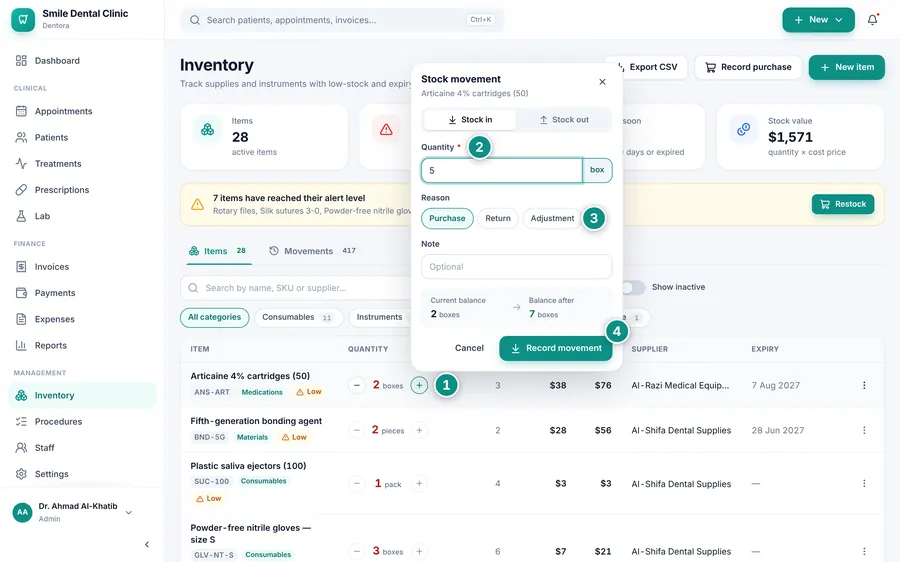The height and width of the screenshot is (562, 900).
Task: Click inventory search by name field
Action: [296, 288]
